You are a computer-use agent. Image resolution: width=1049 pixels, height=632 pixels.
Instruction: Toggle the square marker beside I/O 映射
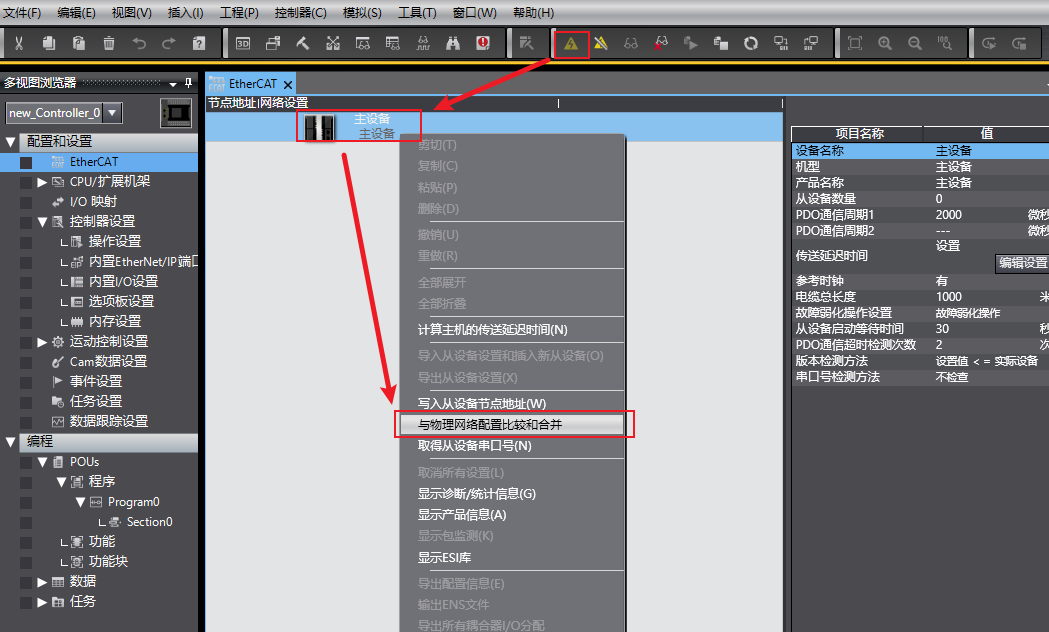pos(26,202)
